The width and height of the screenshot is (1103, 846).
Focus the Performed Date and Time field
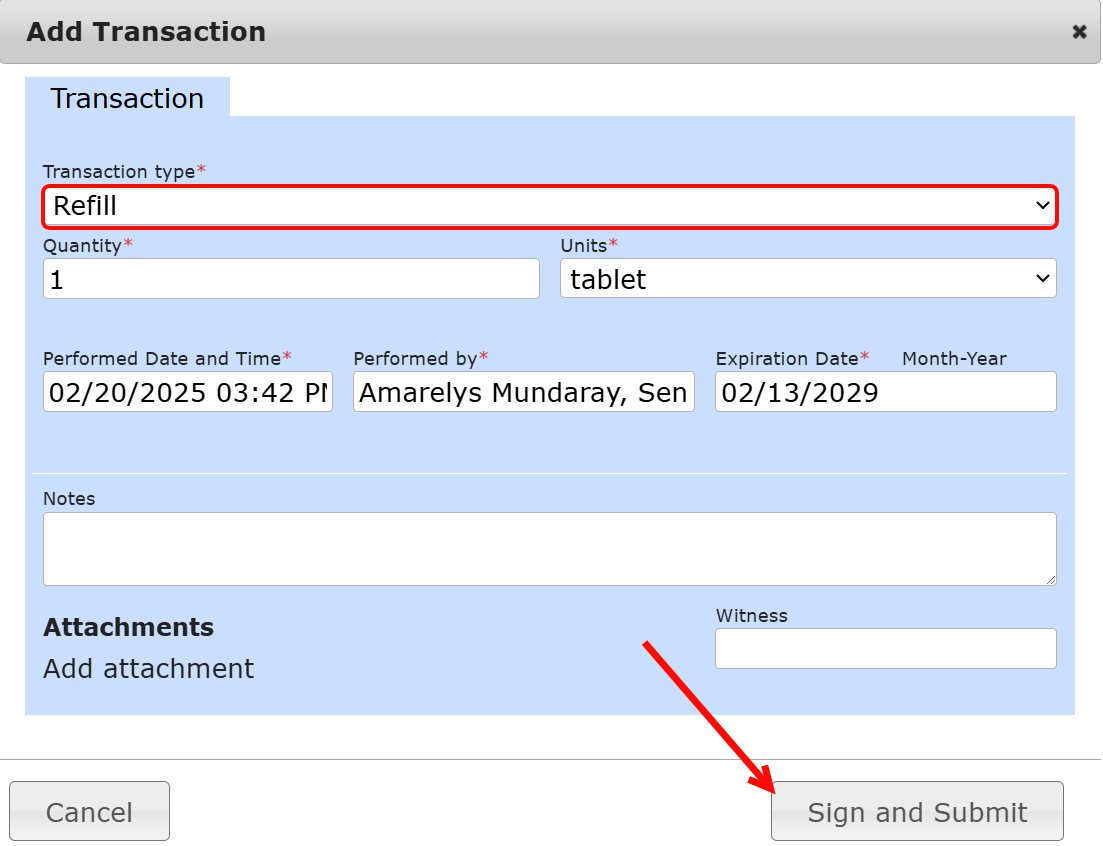tap(188, 392)
